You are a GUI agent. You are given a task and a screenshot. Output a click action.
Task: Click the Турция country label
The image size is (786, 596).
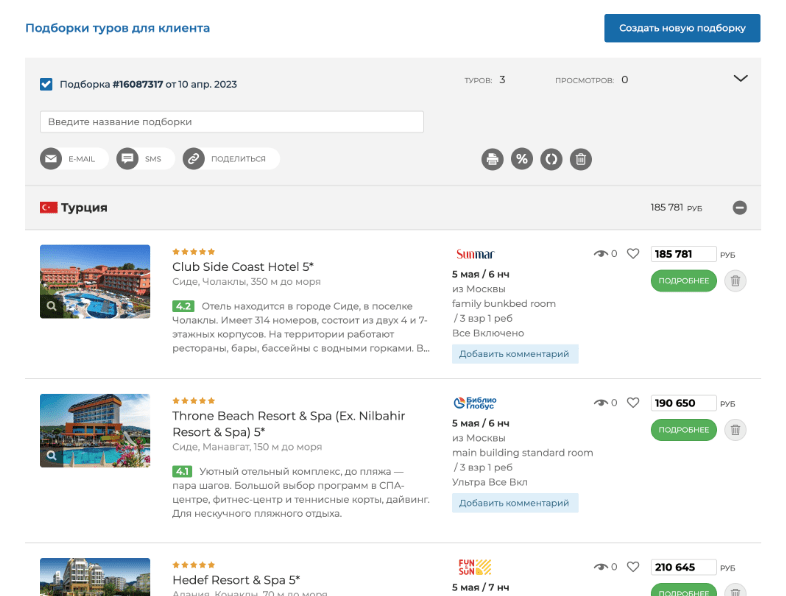pyautogui.click(x=84, y=208)
